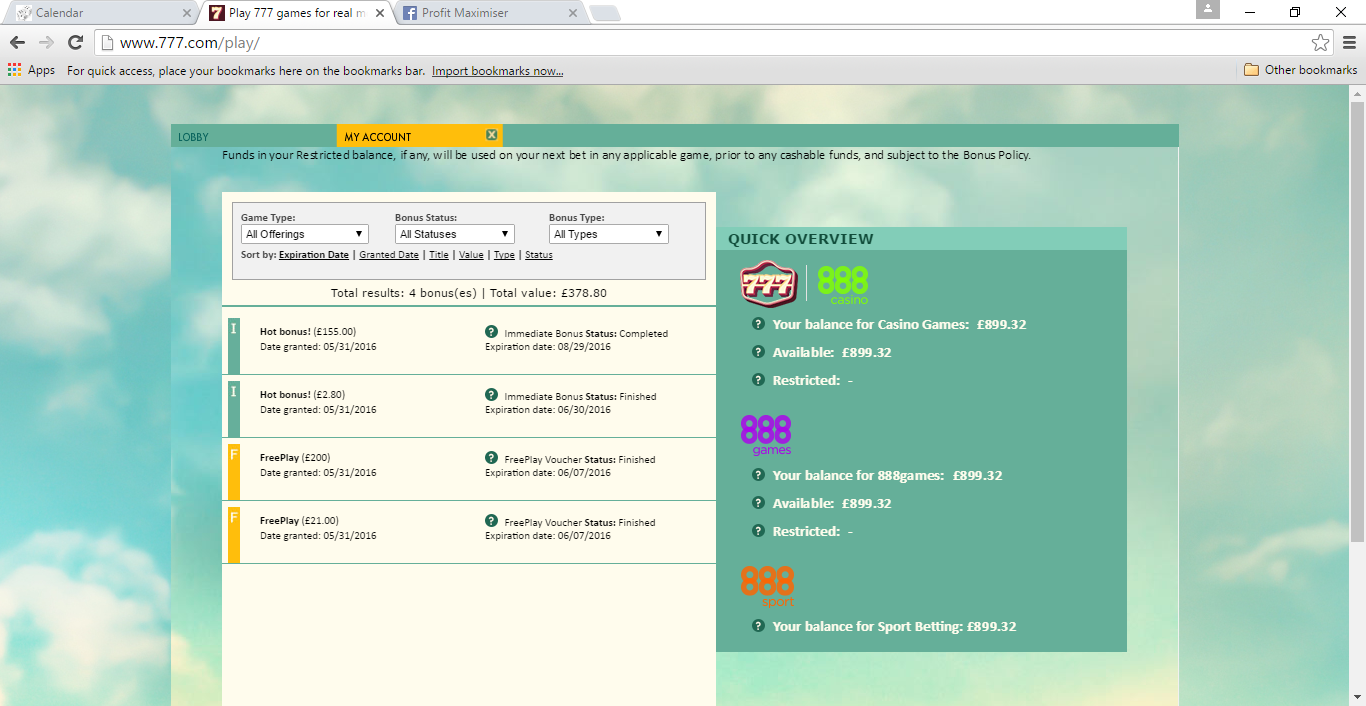The height and width of the screenshot is (706, 1366).
Task: Click help icon beside 888games balance
Action: point(758,475)
